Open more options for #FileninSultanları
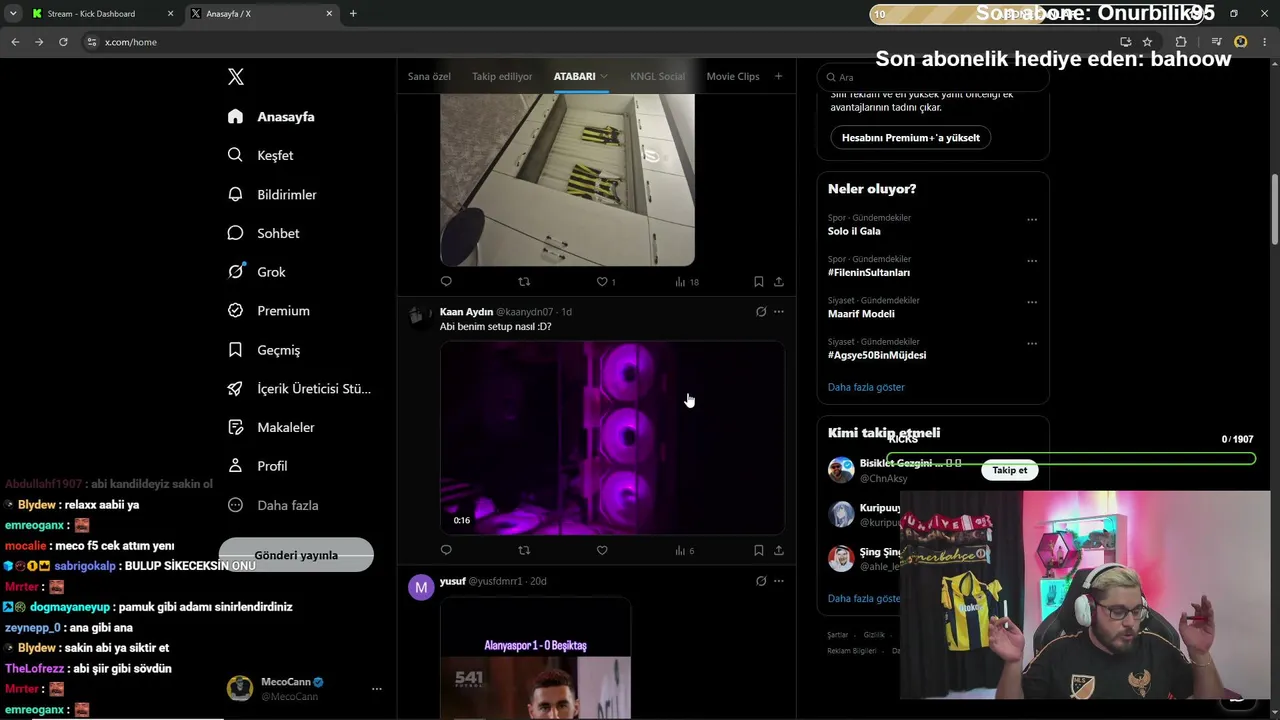 click(x=1032, y=261)
